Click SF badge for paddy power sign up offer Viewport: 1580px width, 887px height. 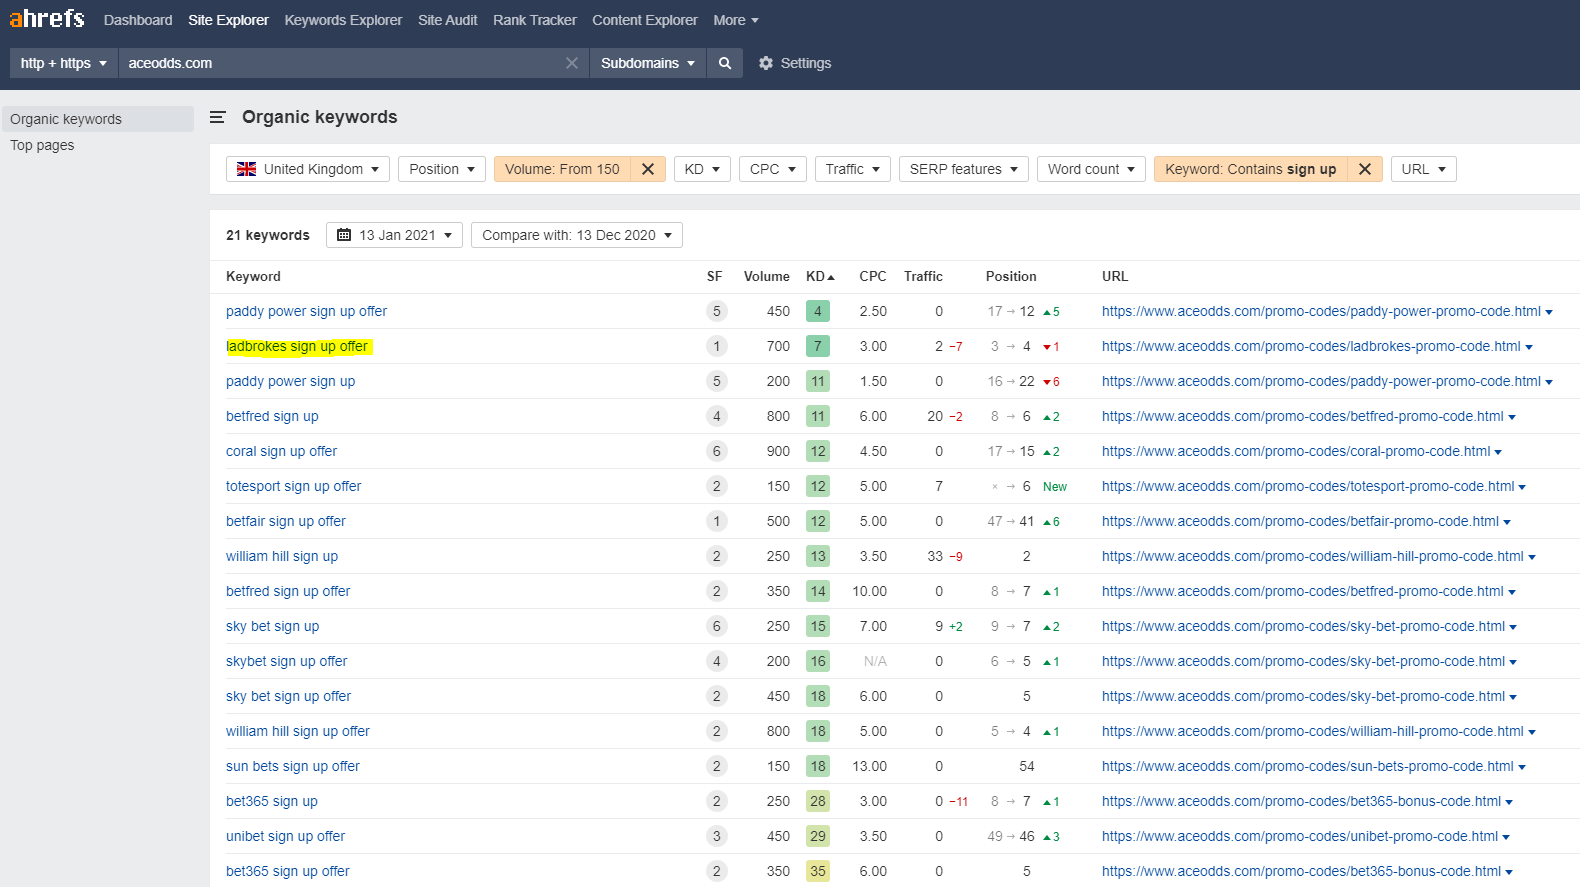[716, 311]
